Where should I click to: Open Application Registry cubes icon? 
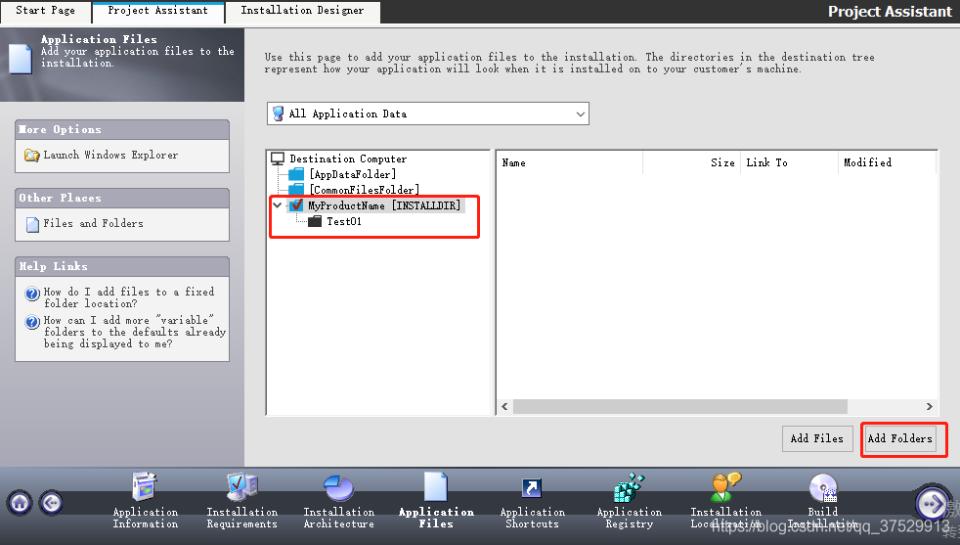(x=629, y=487)
